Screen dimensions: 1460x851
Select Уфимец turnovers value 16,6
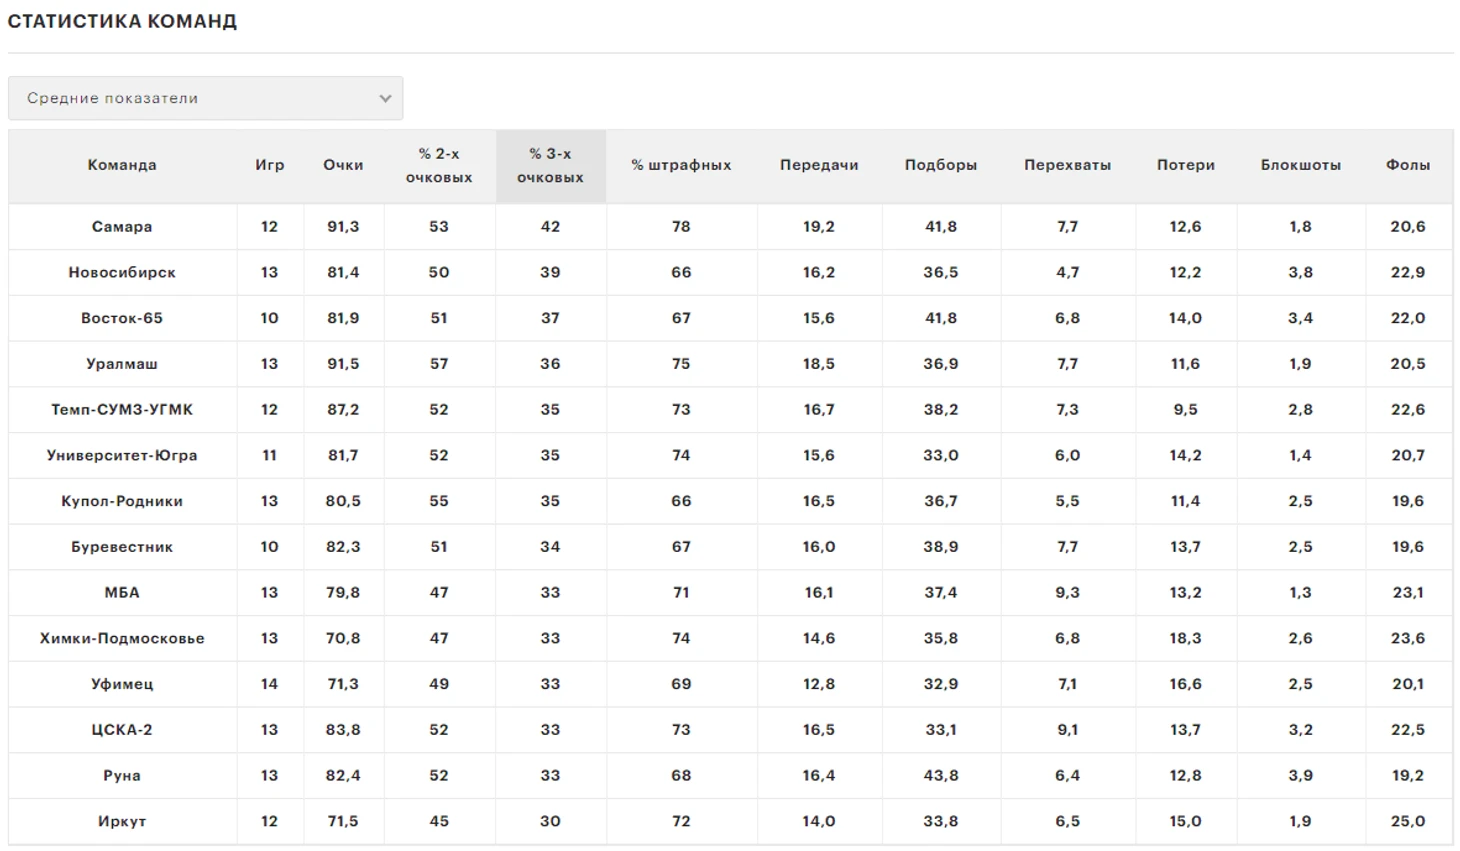click(x=1186, y=684)
